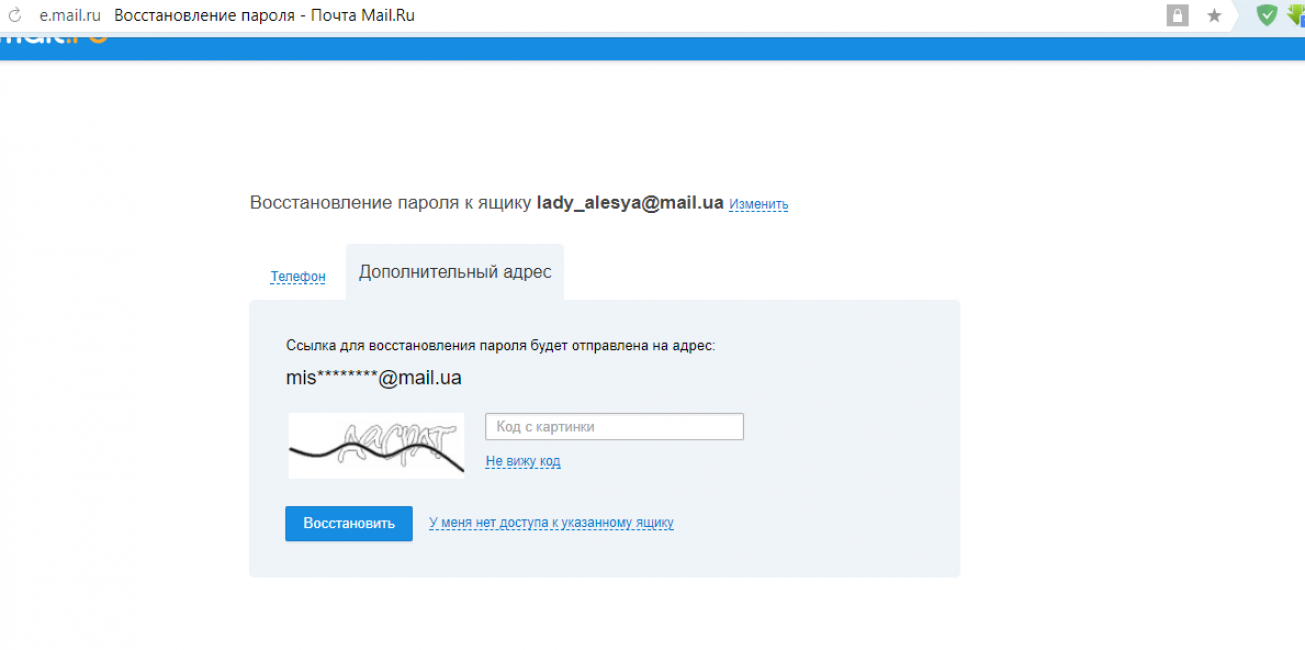This screenshot has height=650, width=1305.
Task: Focus the 'Код с картинки' input field
Action: coord(614,427)
